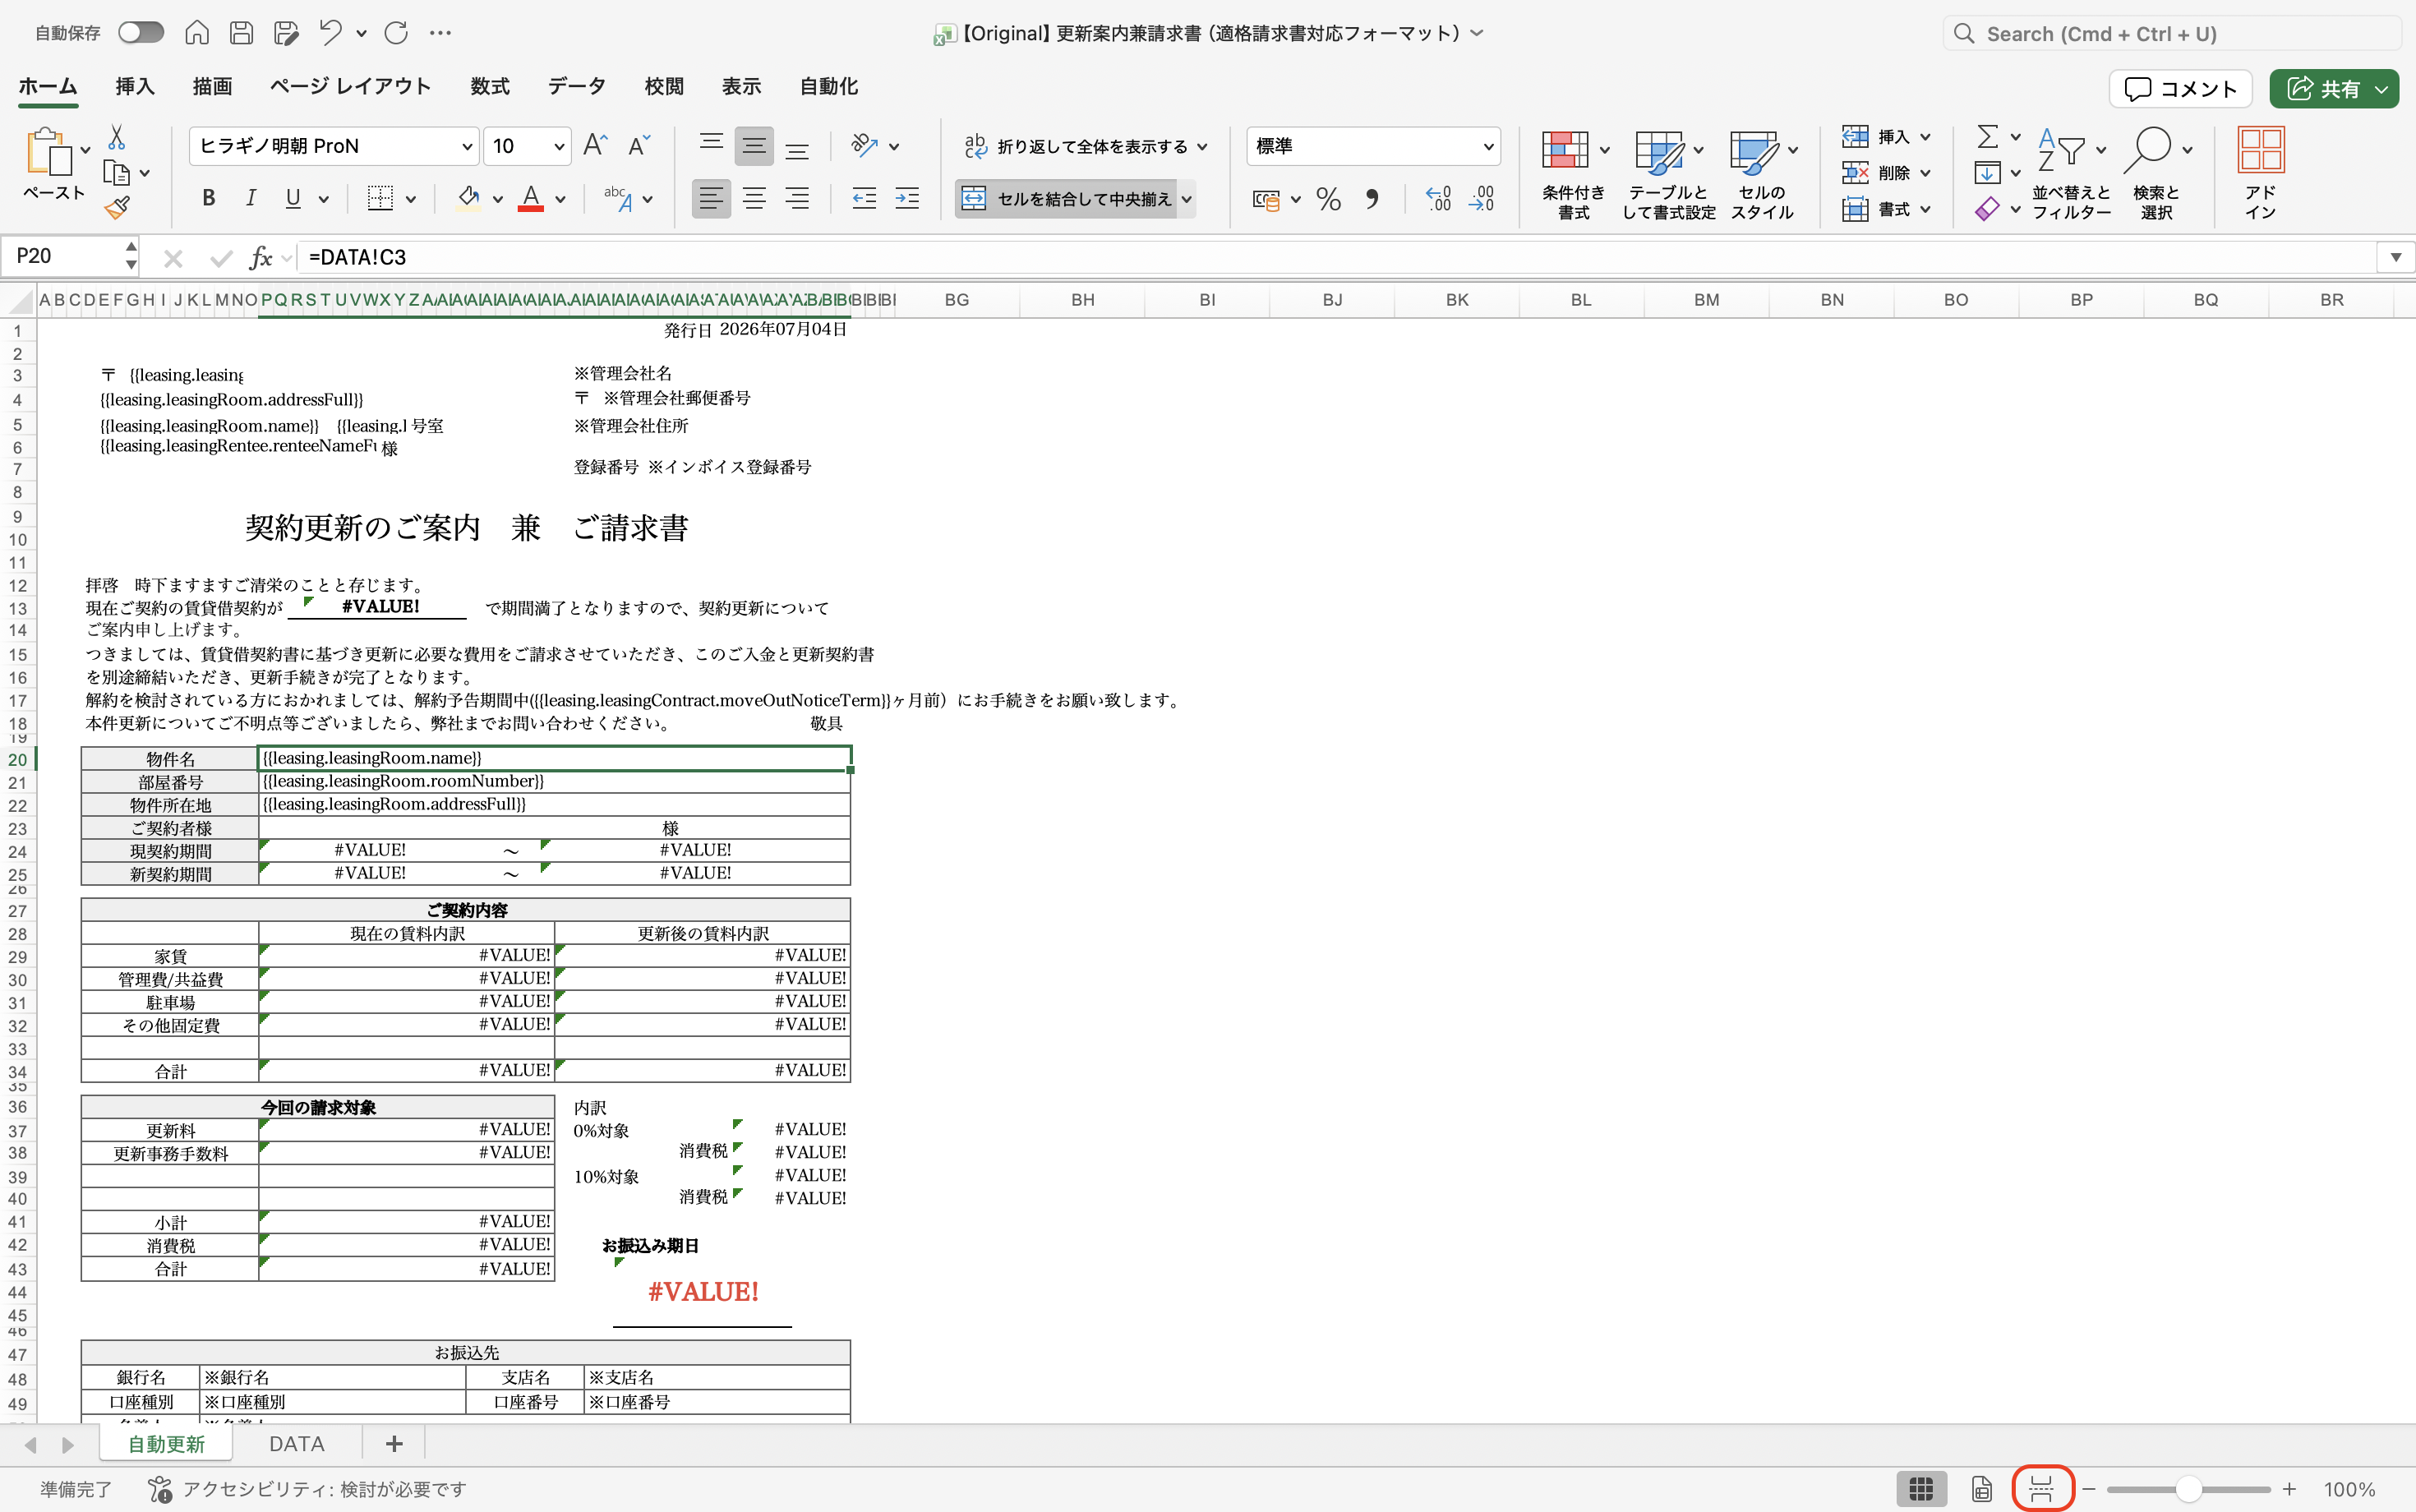The height and width of the screenshot is (1512, 2416).
Task: Open the number format dropdown showing 標準
Action: click(1488, 147)
